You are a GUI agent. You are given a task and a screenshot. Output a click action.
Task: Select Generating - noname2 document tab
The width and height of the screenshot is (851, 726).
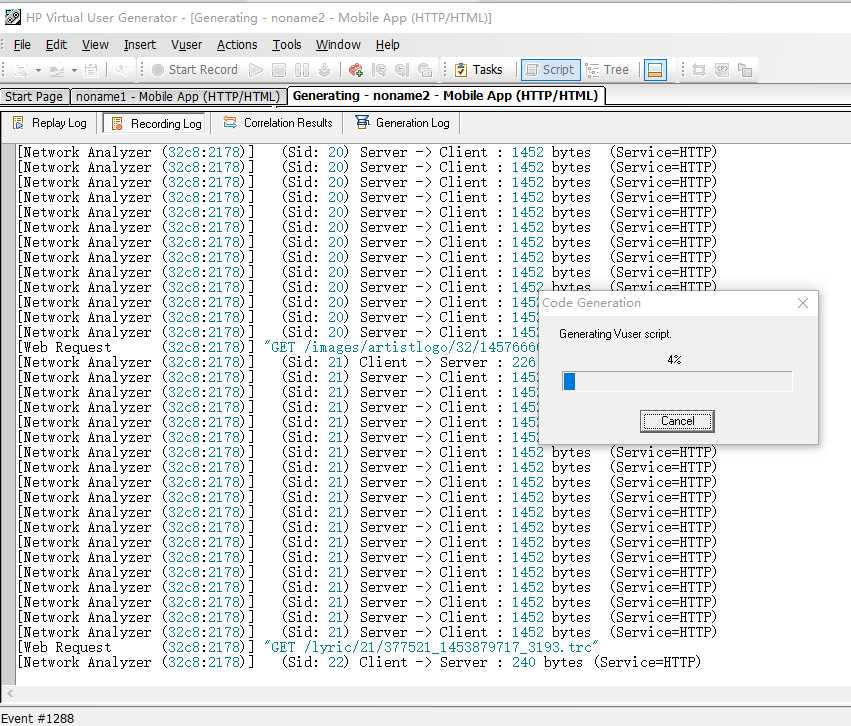[445, 95]
